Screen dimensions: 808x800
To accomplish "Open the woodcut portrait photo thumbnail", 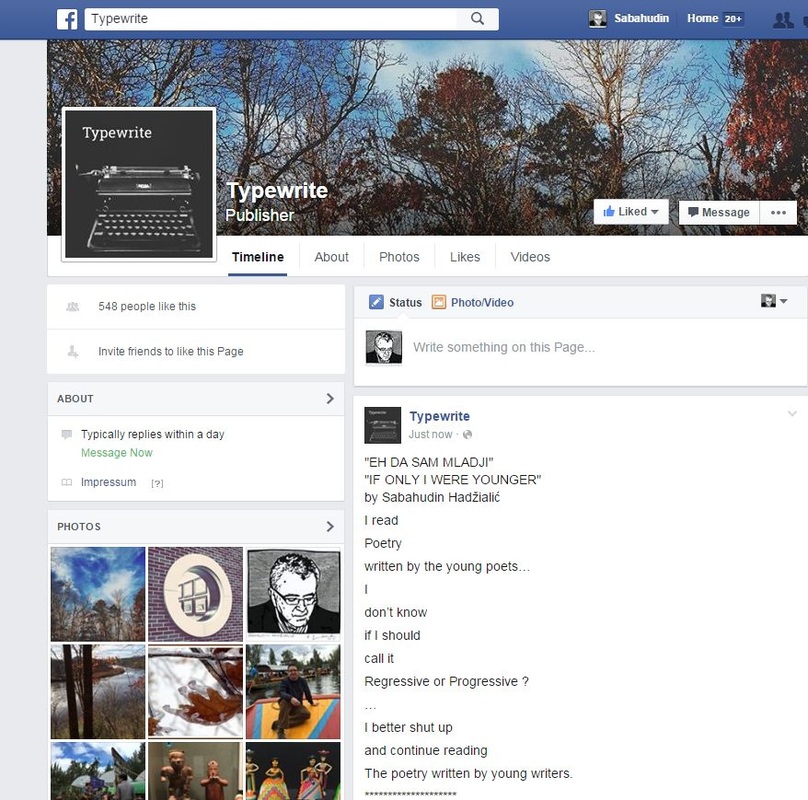I will click(x=293, y=594).
